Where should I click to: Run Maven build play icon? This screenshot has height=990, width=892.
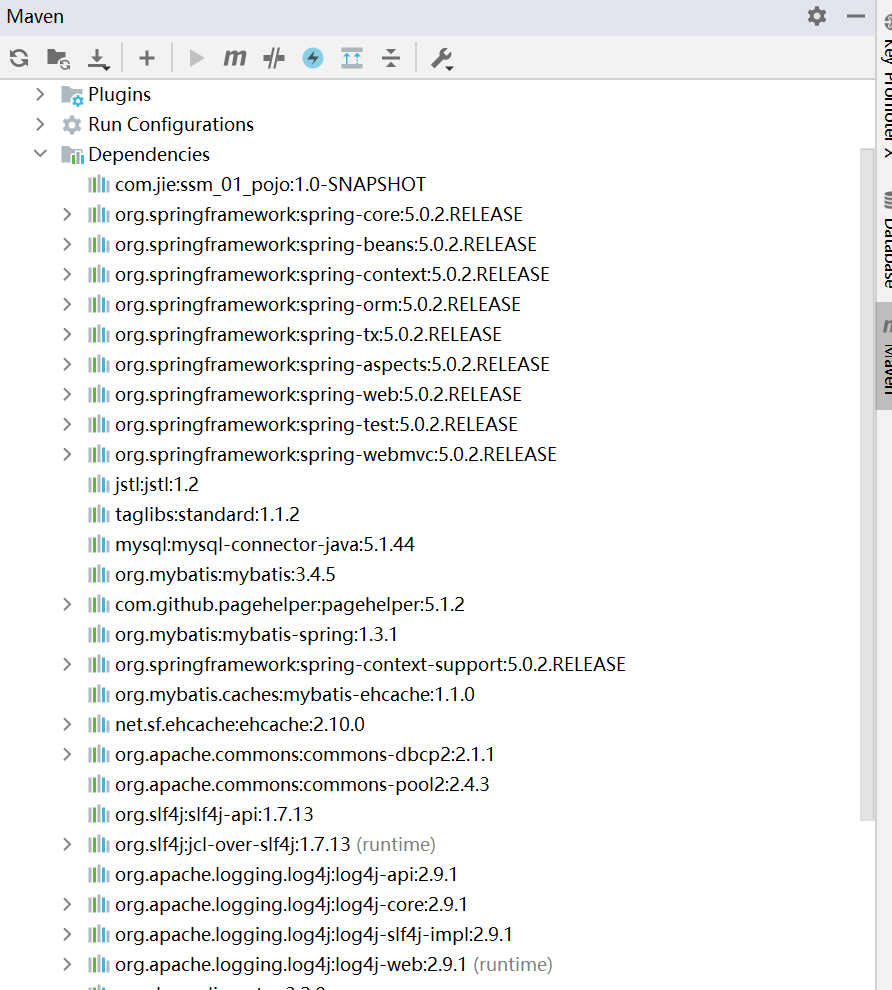click(x=196, y=58)
